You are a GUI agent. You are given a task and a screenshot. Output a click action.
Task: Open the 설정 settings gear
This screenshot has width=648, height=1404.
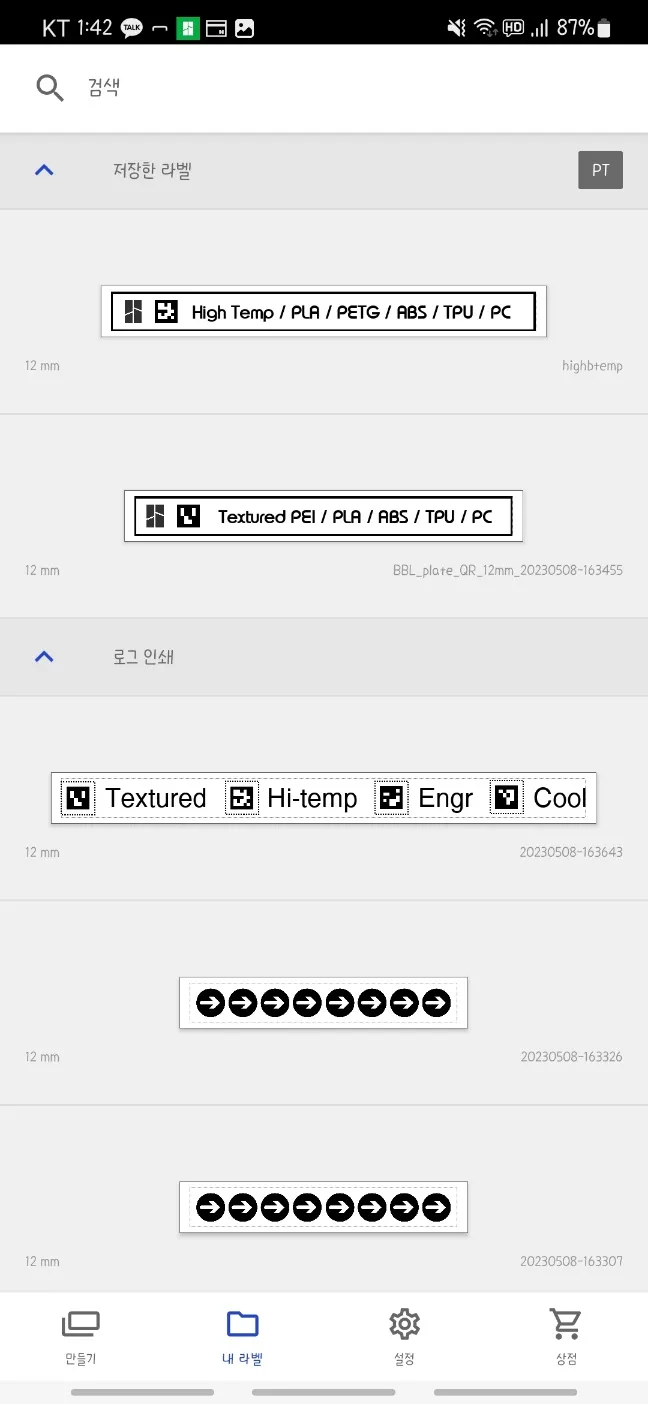pos(404,1336)
